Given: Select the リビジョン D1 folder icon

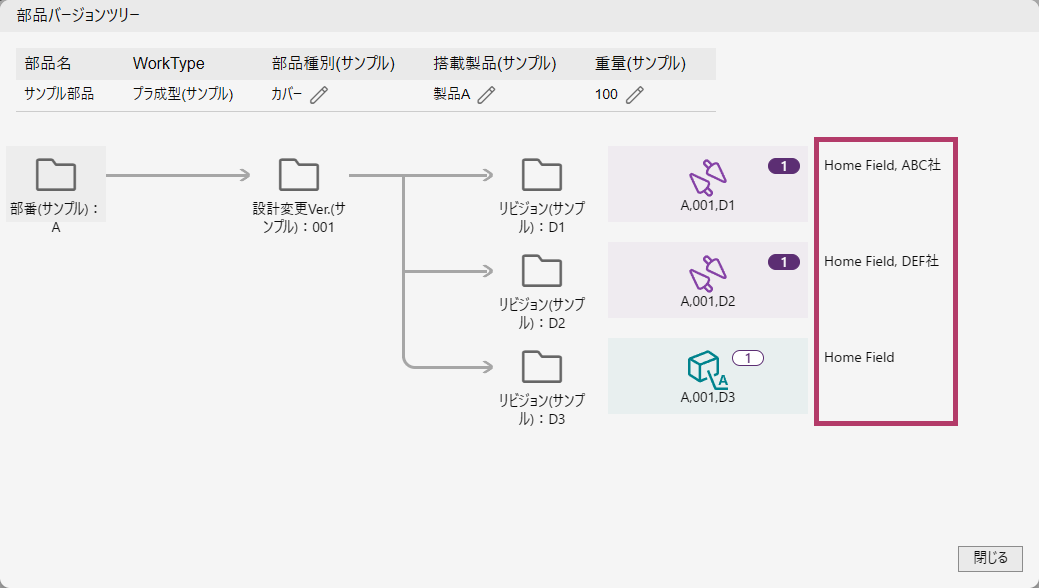Looking at the screenshot, I should point(543,175).
